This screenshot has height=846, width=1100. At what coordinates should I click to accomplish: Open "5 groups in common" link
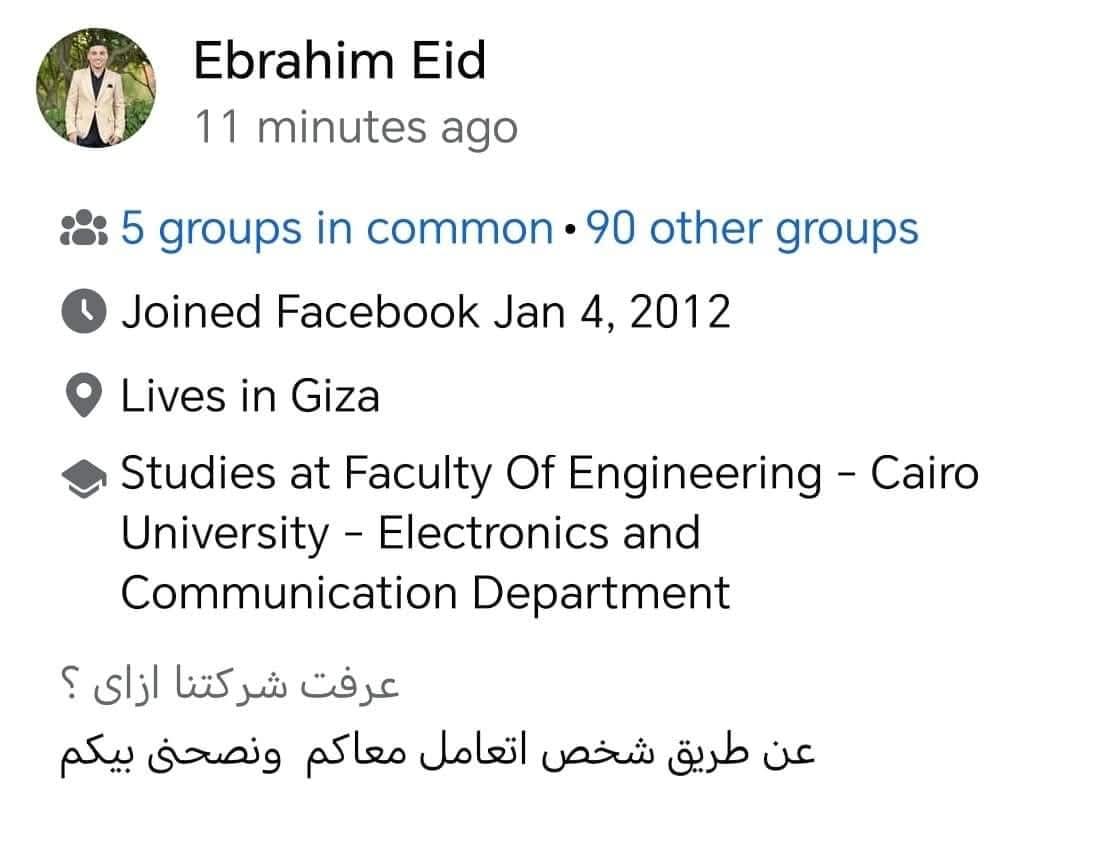337,229
